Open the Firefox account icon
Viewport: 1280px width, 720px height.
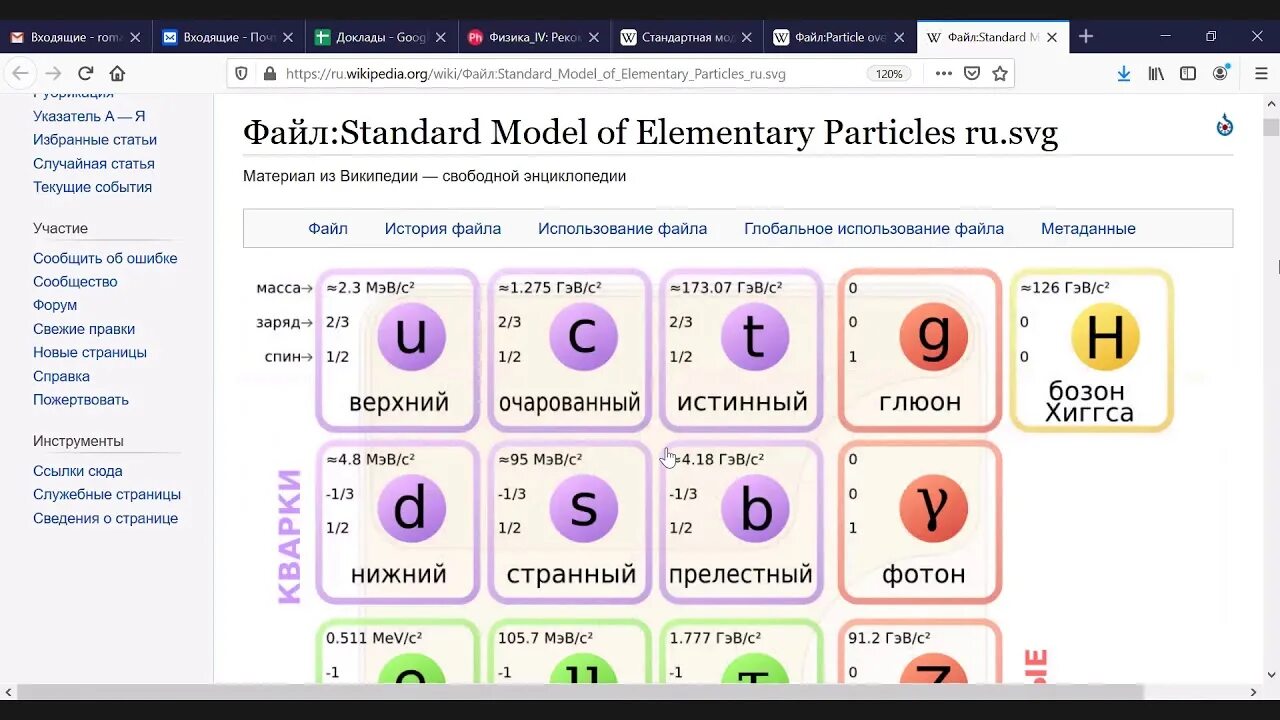pos(1220,73)
